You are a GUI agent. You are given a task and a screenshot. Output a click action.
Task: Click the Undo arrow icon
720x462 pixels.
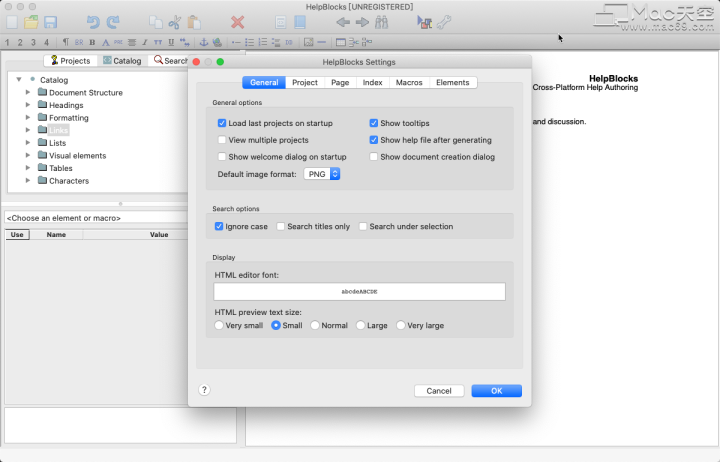(93, 22)
